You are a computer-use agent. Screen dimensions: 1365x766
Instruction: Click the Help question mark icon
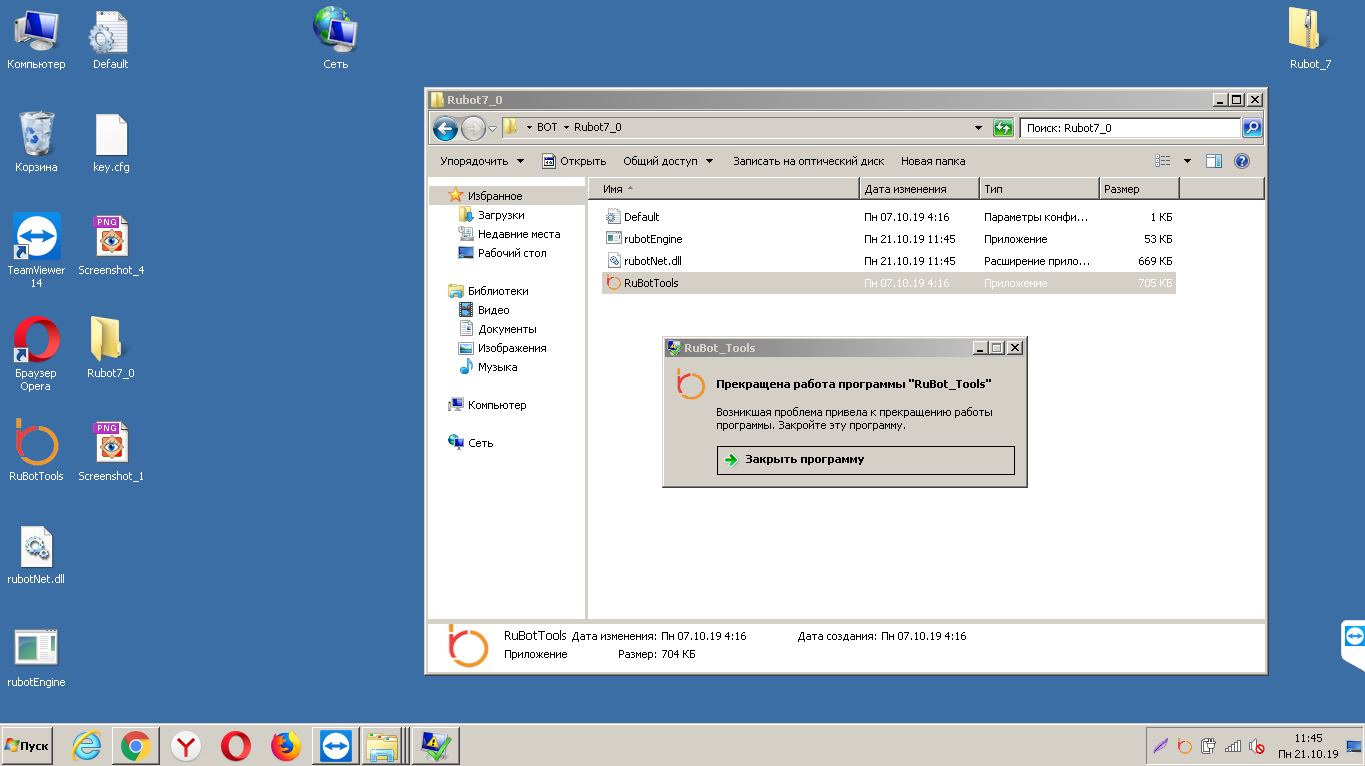(x=1242, y=161)
